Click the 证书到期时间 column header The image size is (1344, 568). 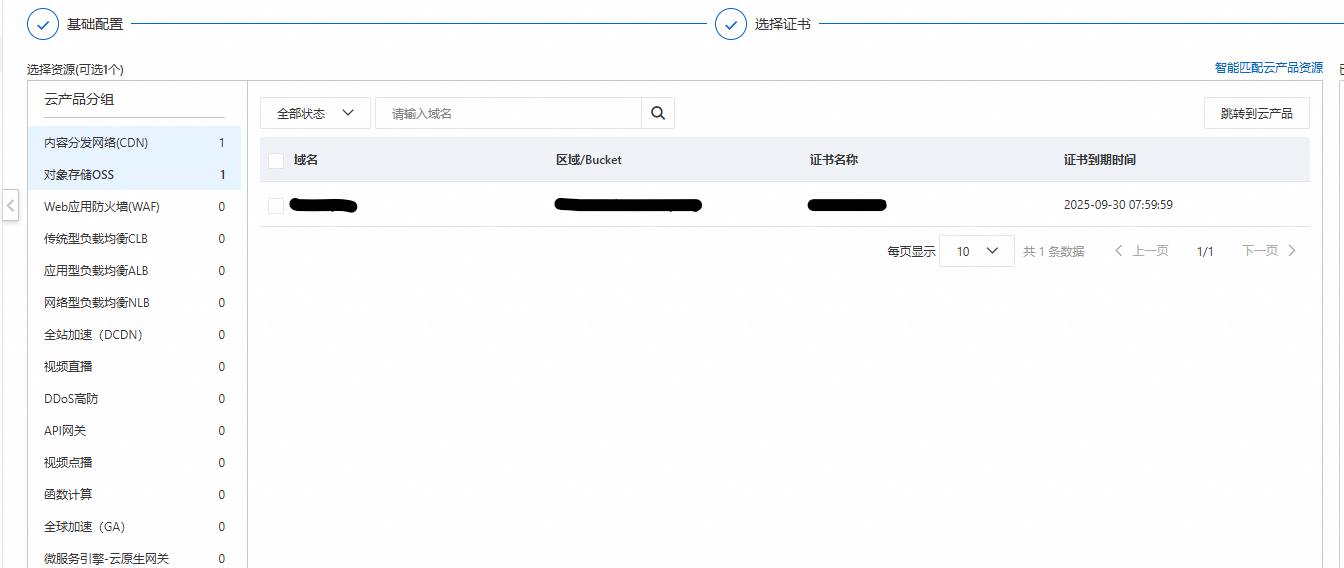click(x=1100, y=160)
